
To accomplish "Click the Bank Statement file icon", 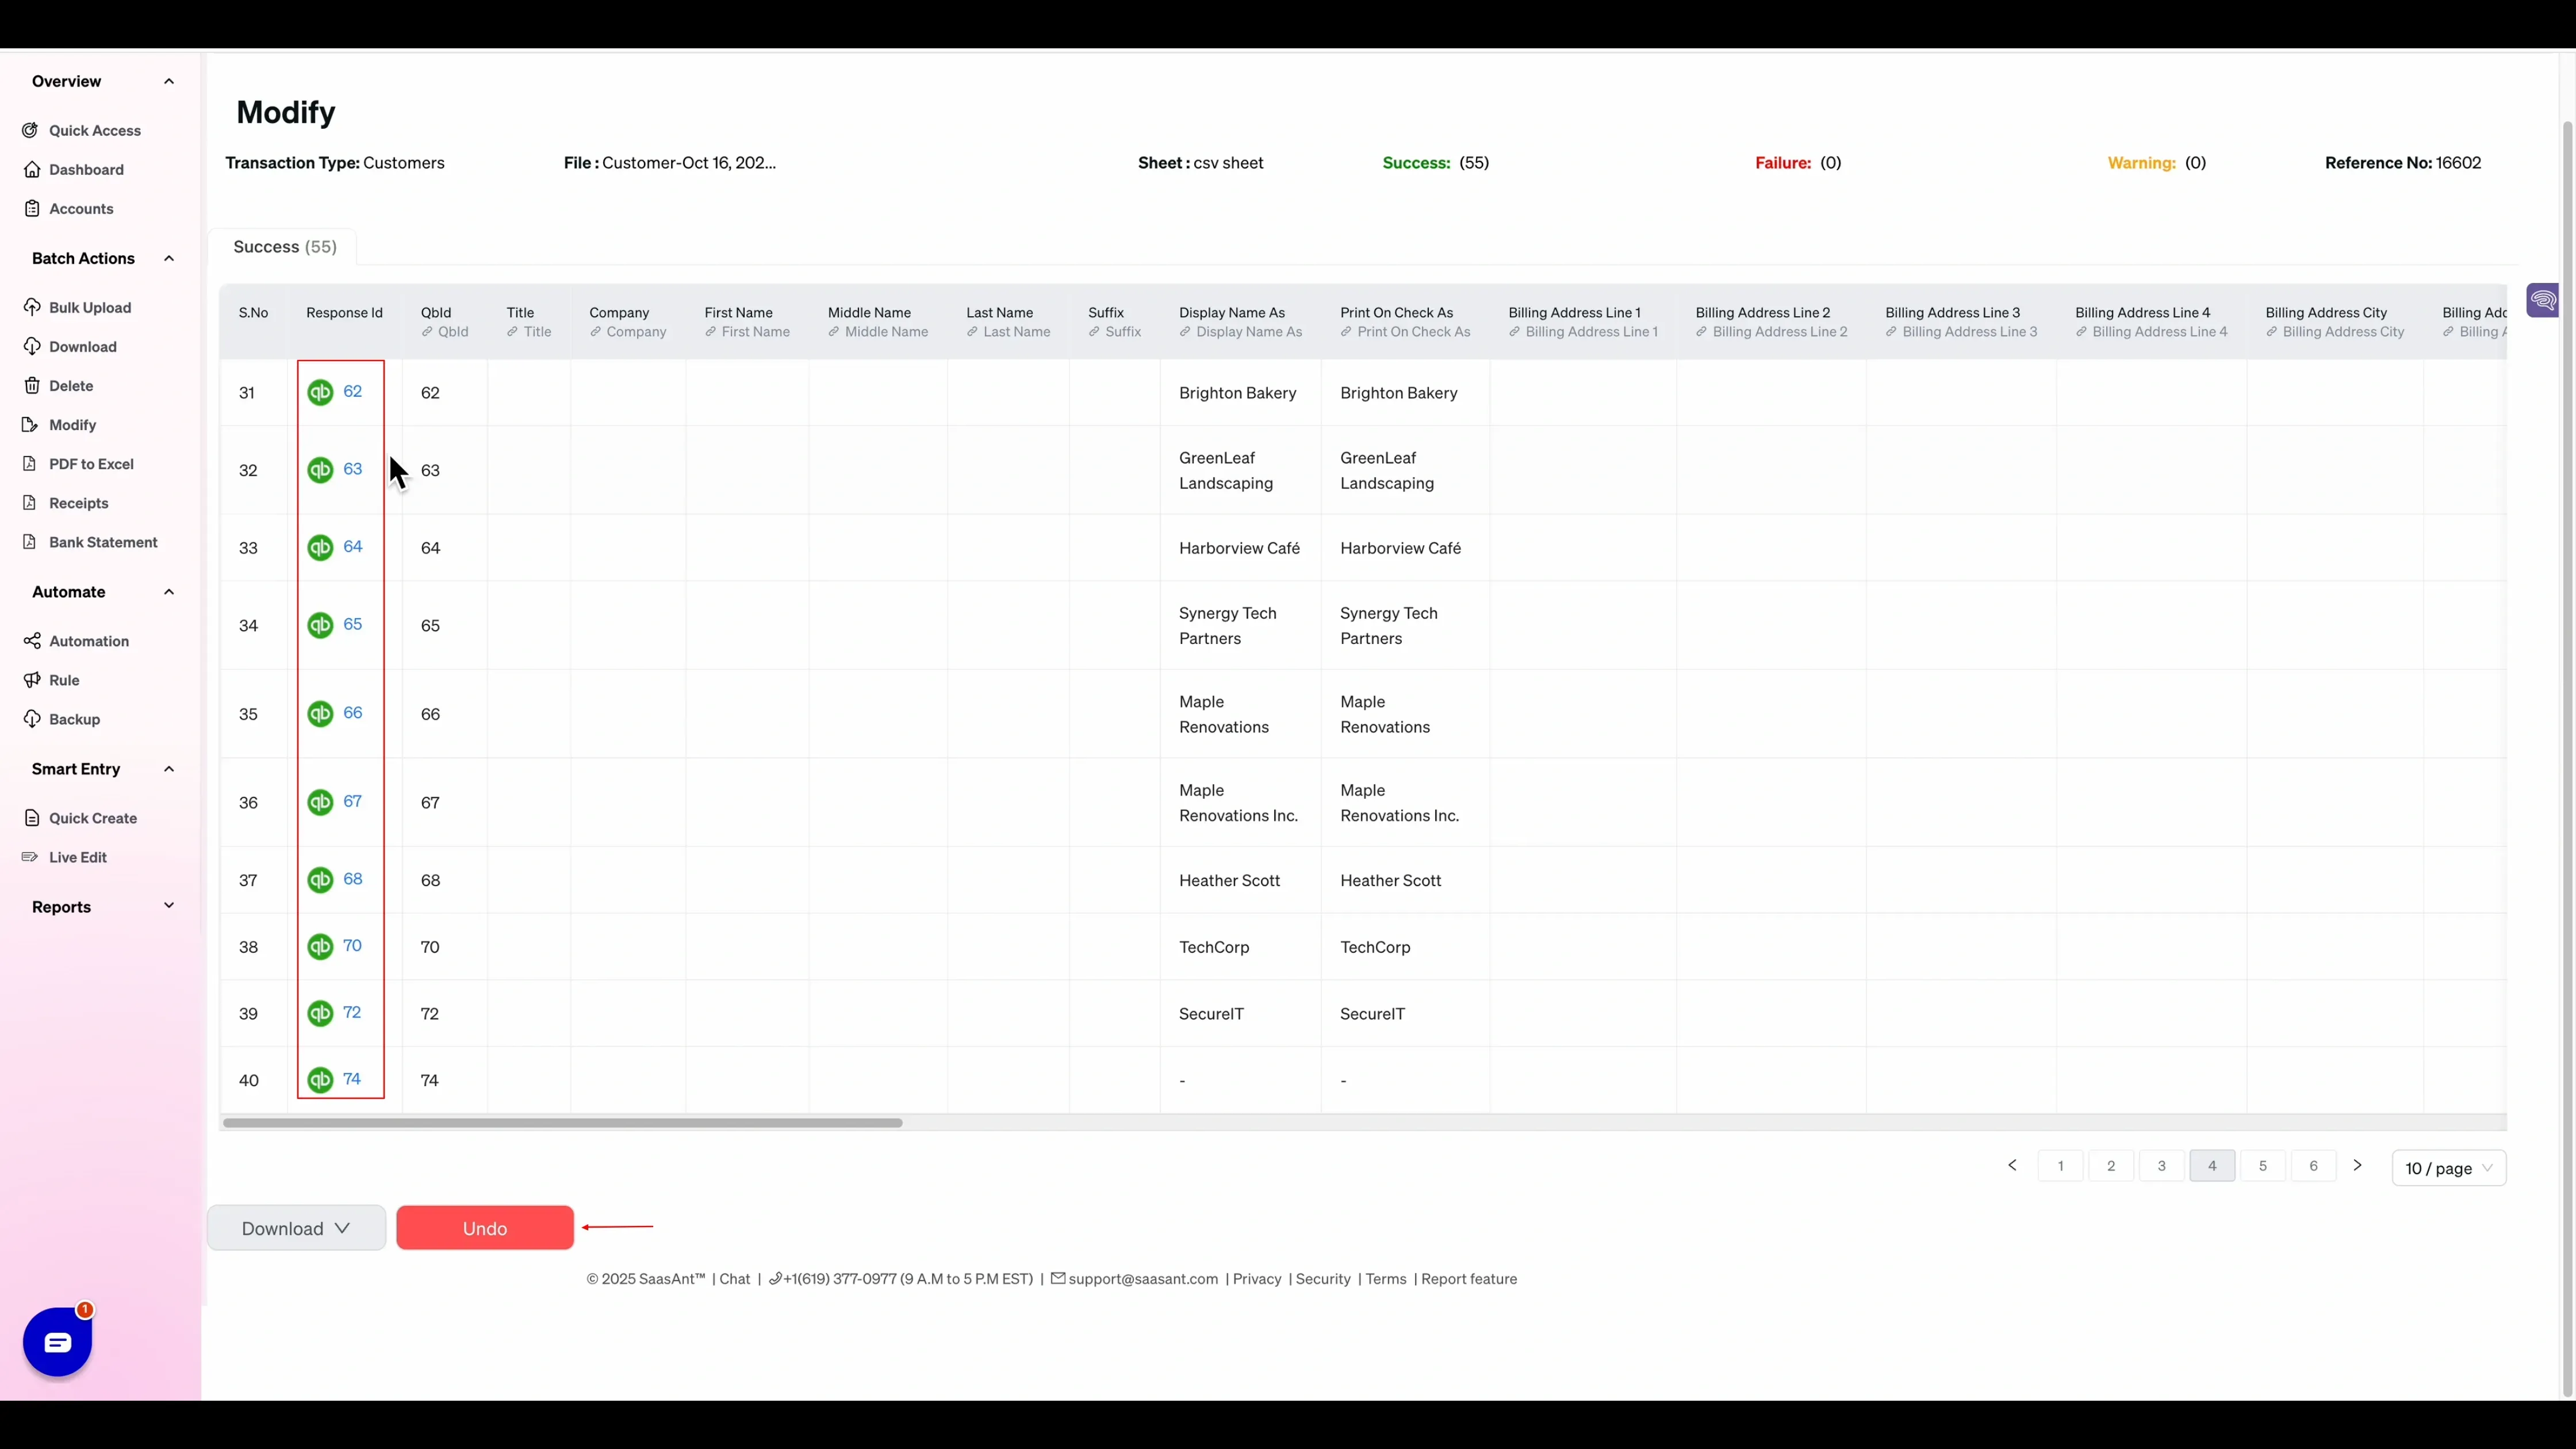I will point(31,541).
